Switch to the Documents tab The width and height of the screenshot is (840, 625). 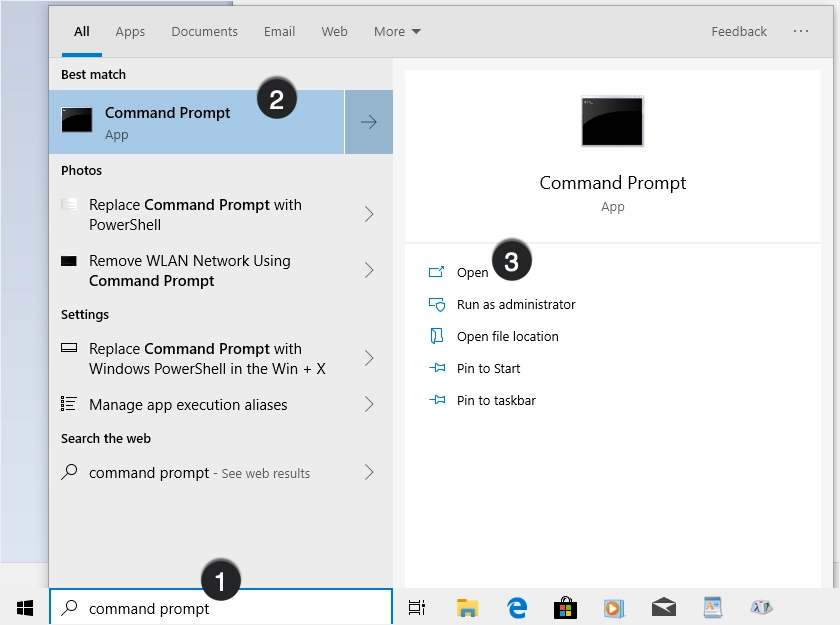[x=204, y=32]
